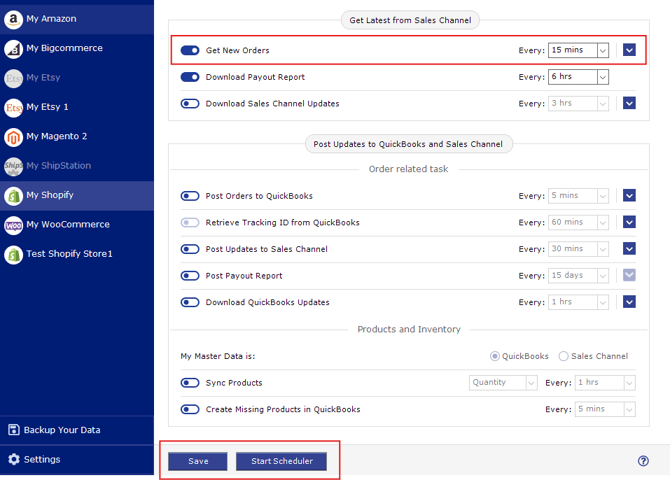Image resolution: width=670 pixels, height=480 pixels.
Task: Open the 6 hrs payout interval dropdown
Action: [x=579, y=77]
